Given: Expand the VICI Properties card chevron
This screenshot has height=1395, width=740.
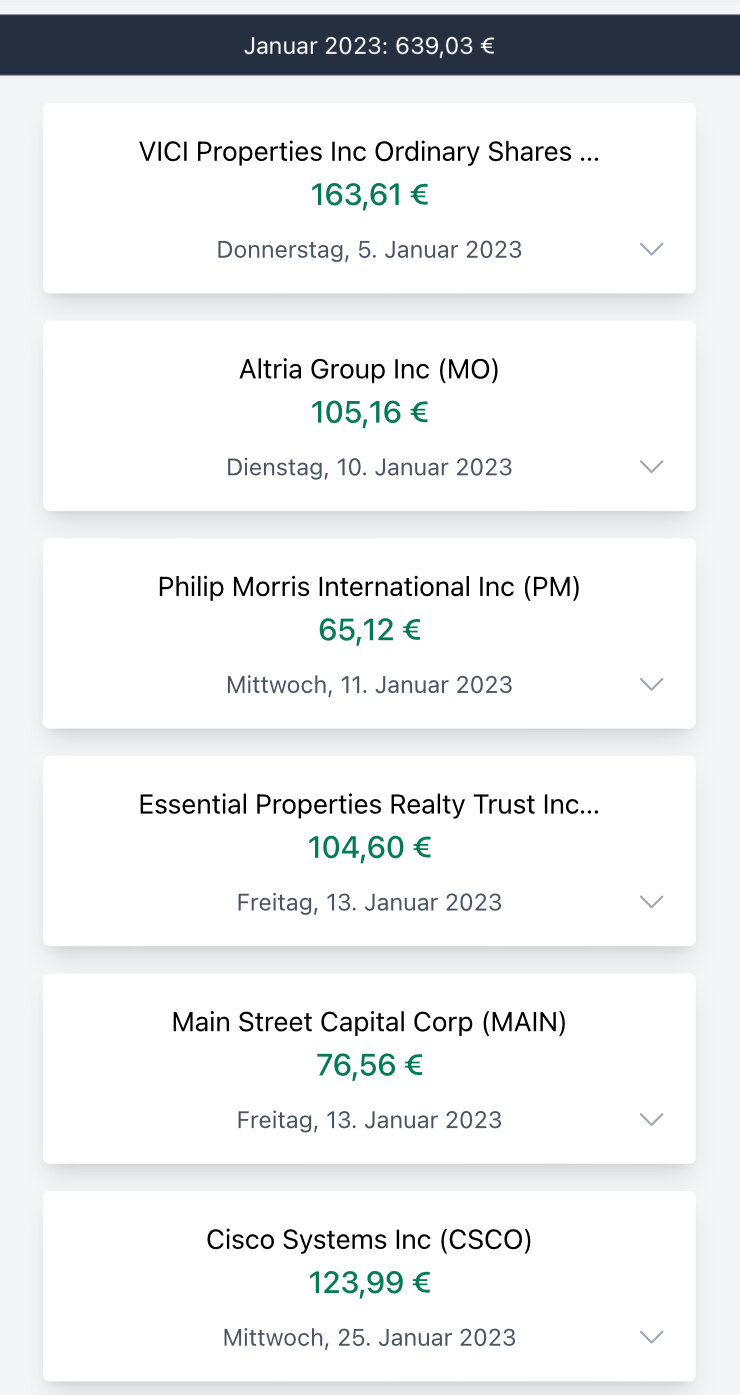Looking at the screenshot, I should 651,249.
